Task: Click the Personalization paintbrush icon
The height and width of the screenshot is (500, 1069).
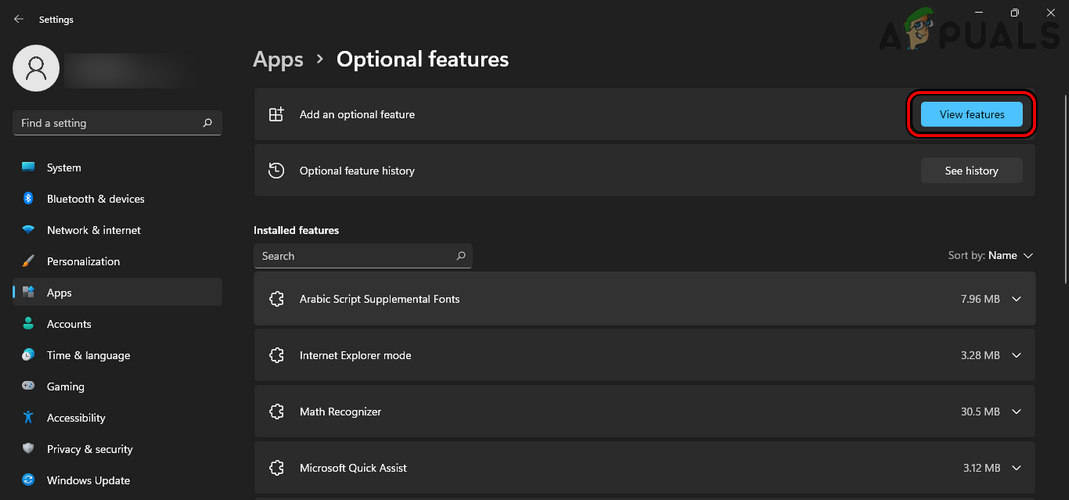Action: pos(28,261)
